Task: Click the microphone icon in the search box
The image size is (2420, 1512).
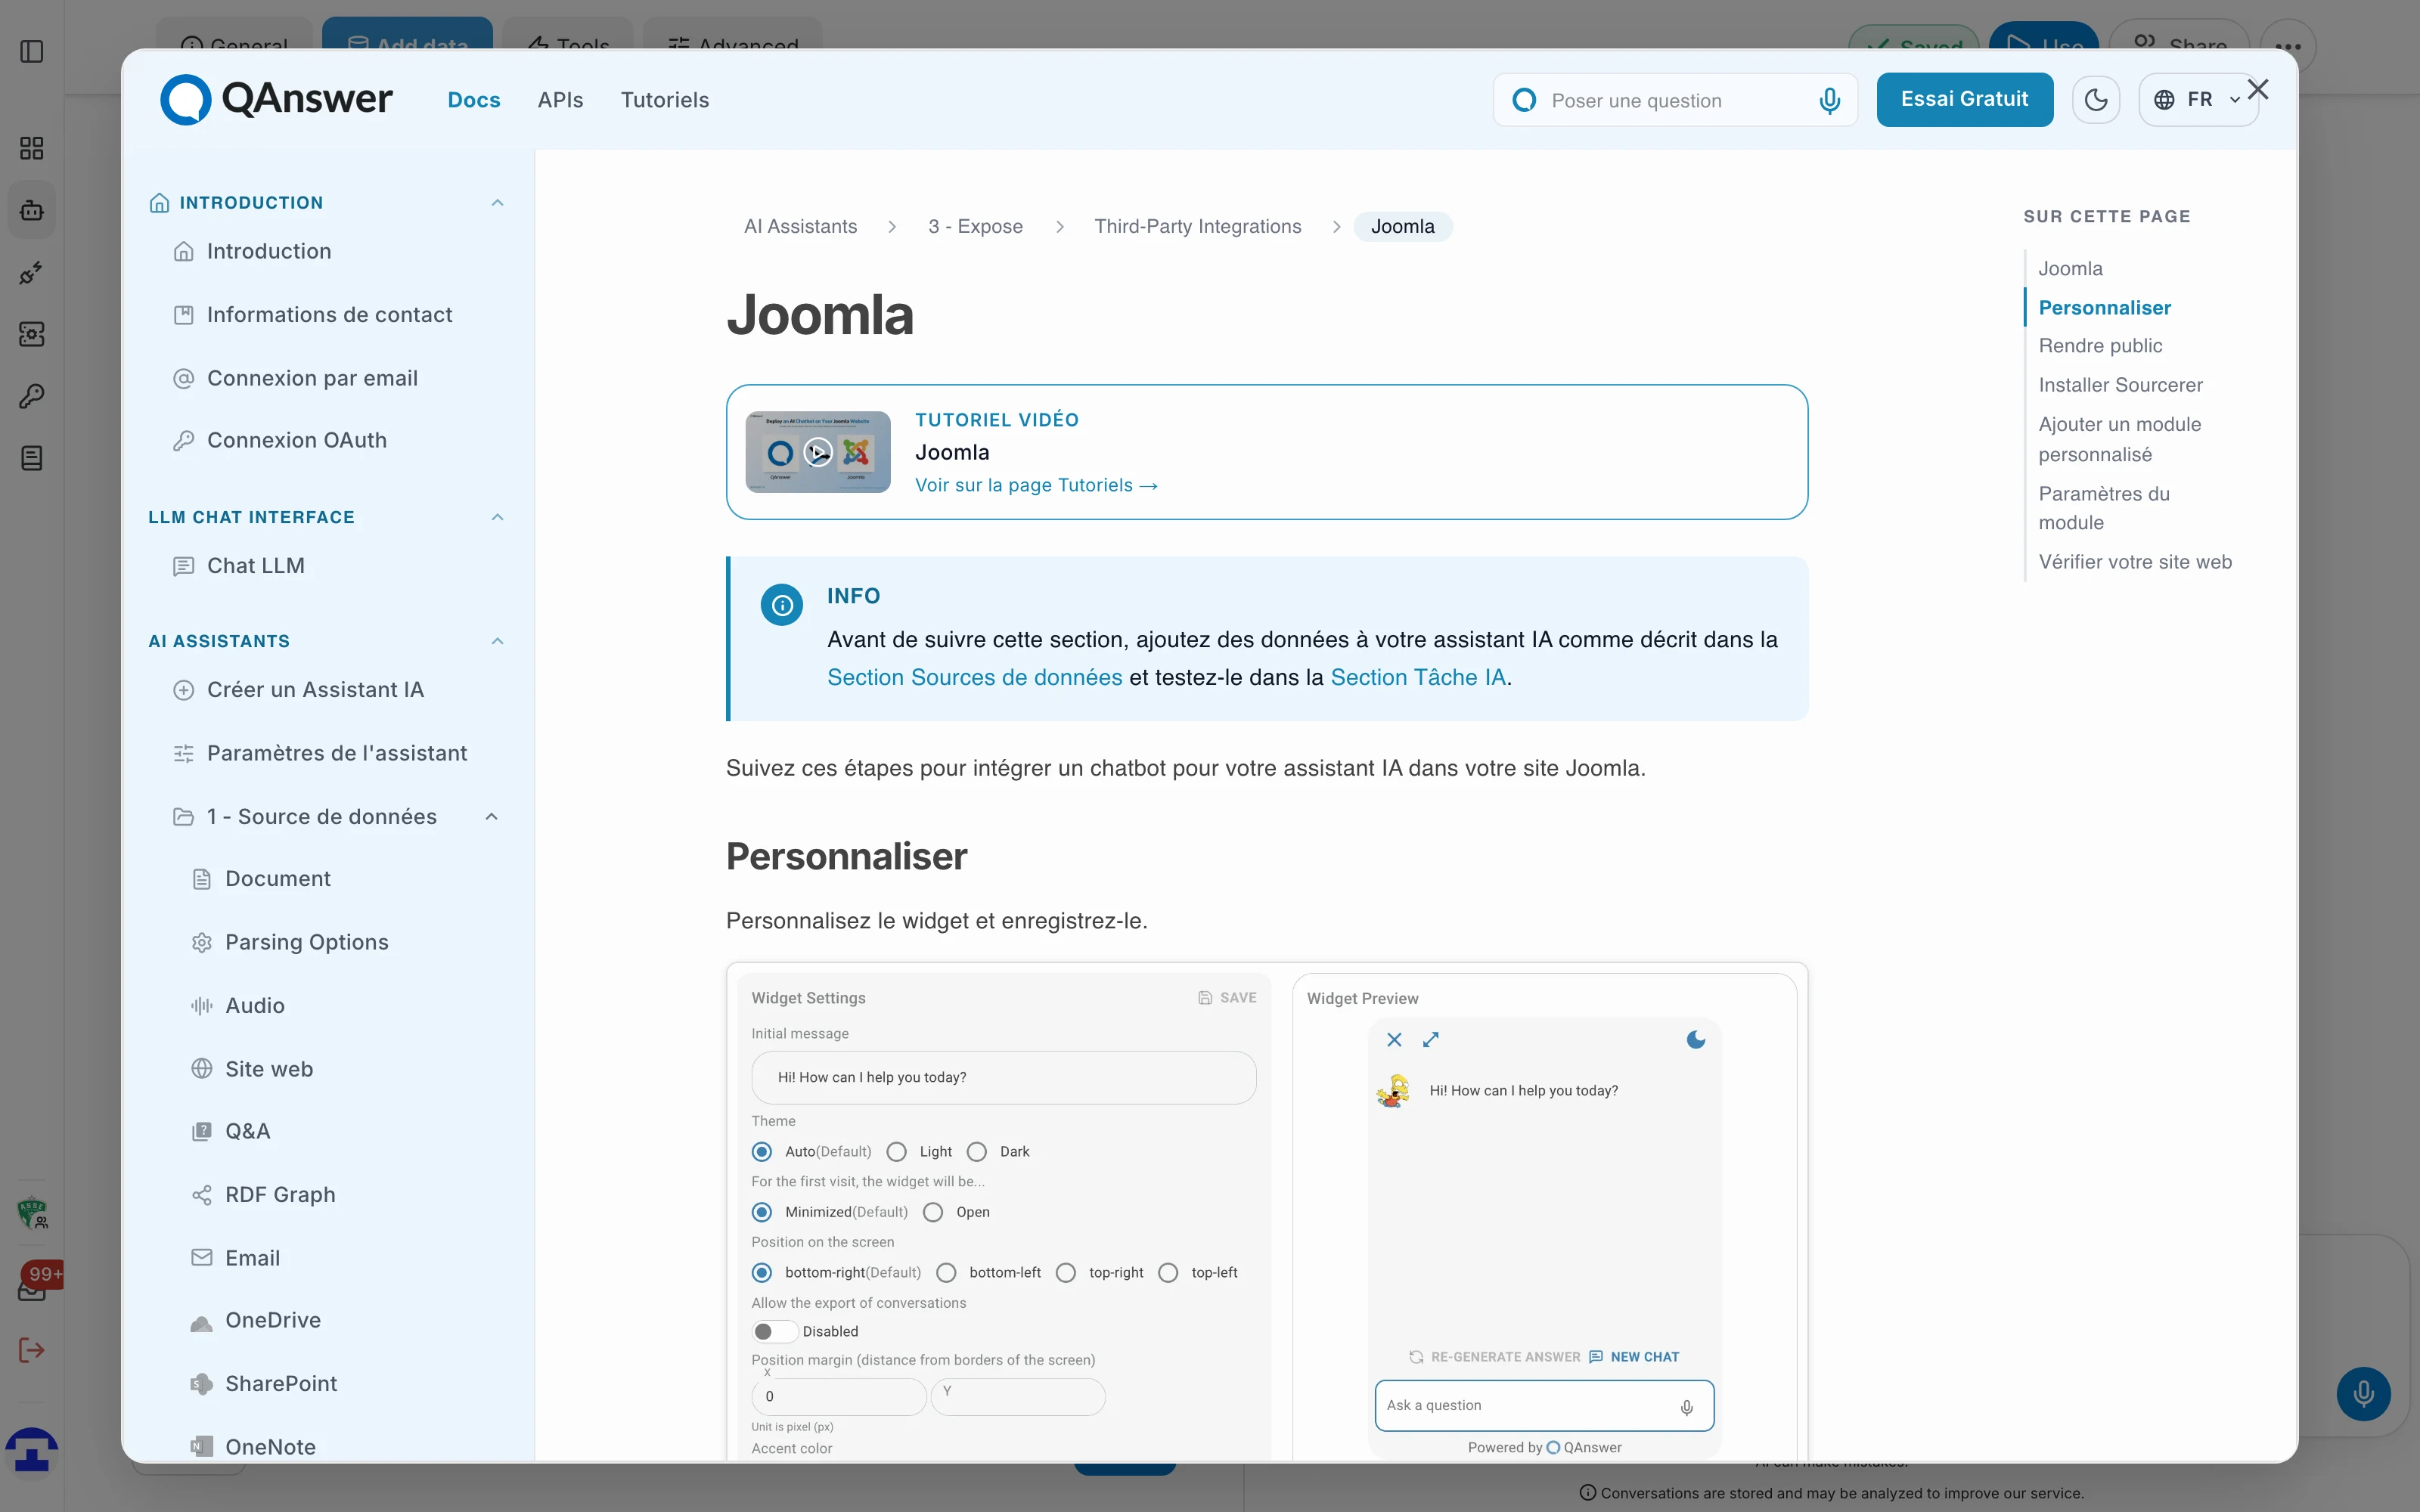Action: click(1829, 101)
